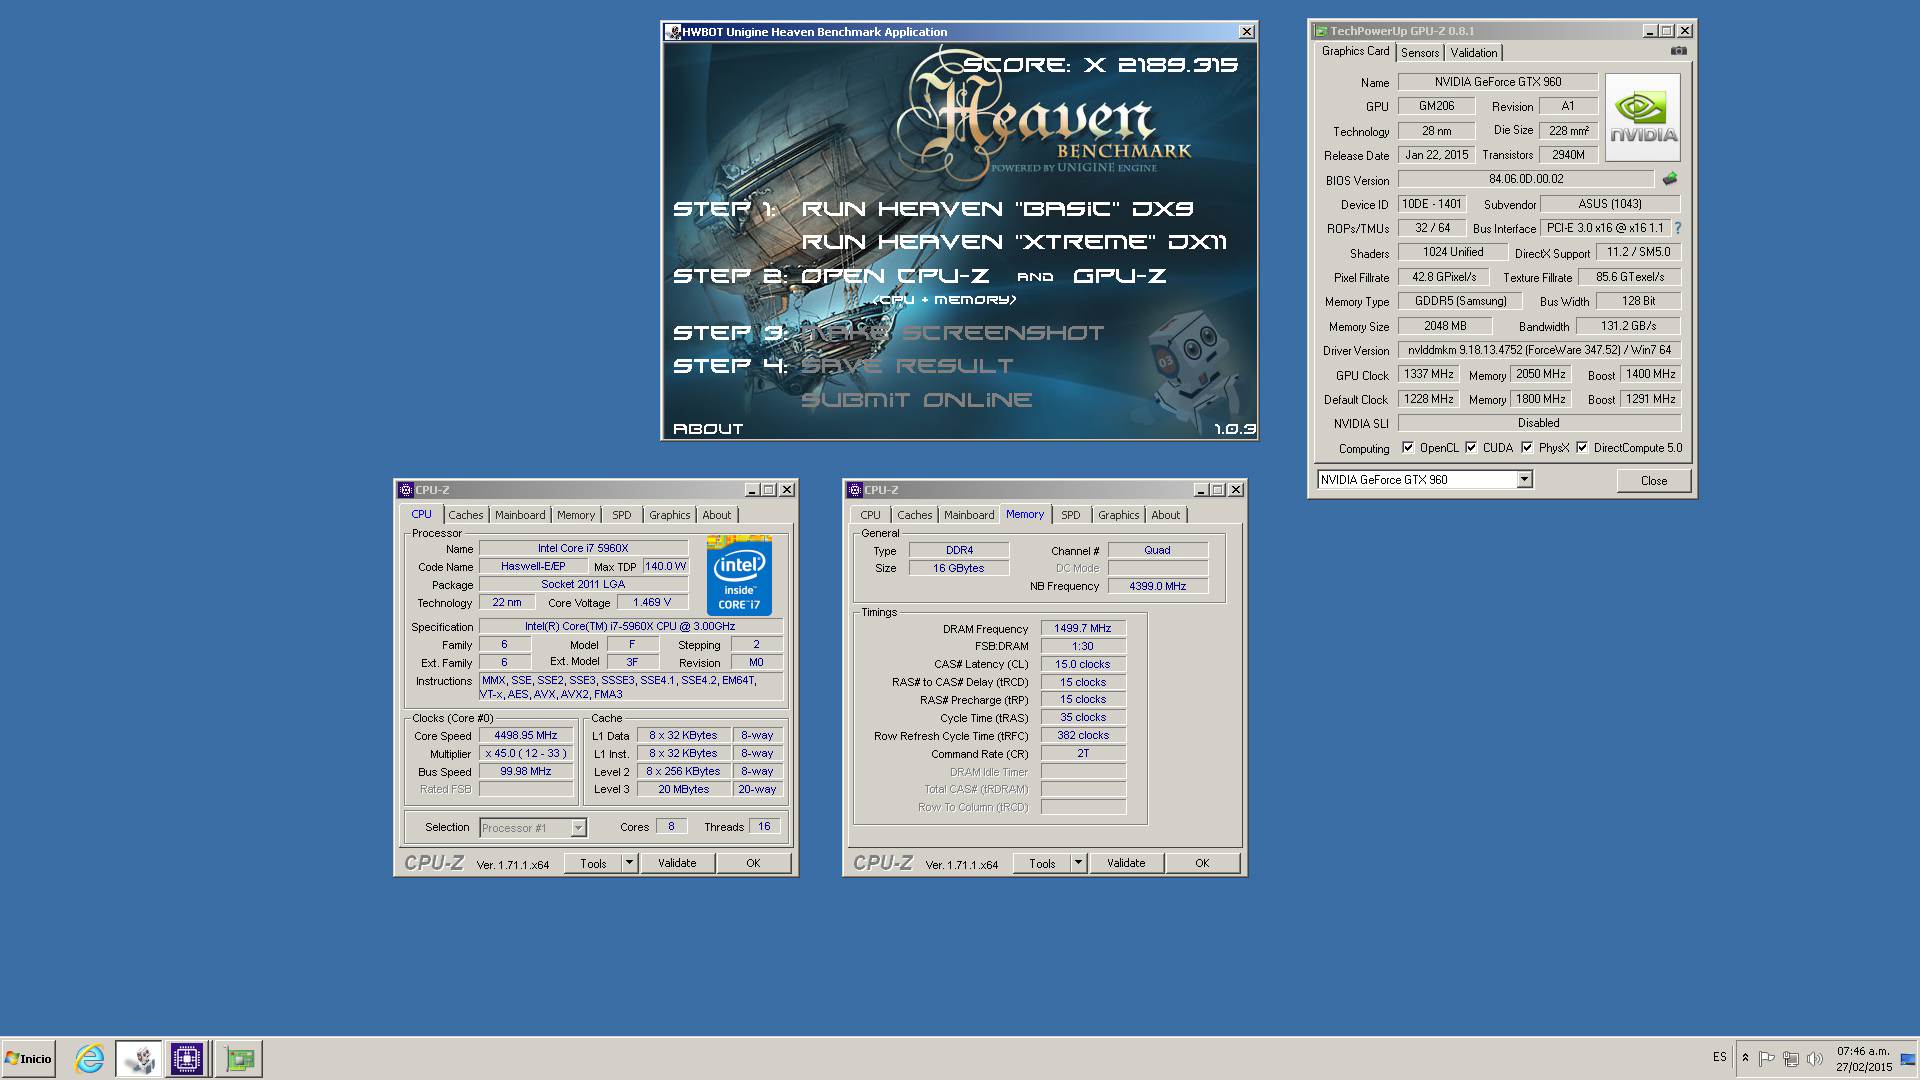Open the Inicio start button
The image size is (1920, 1080).
pos(28,1058)
